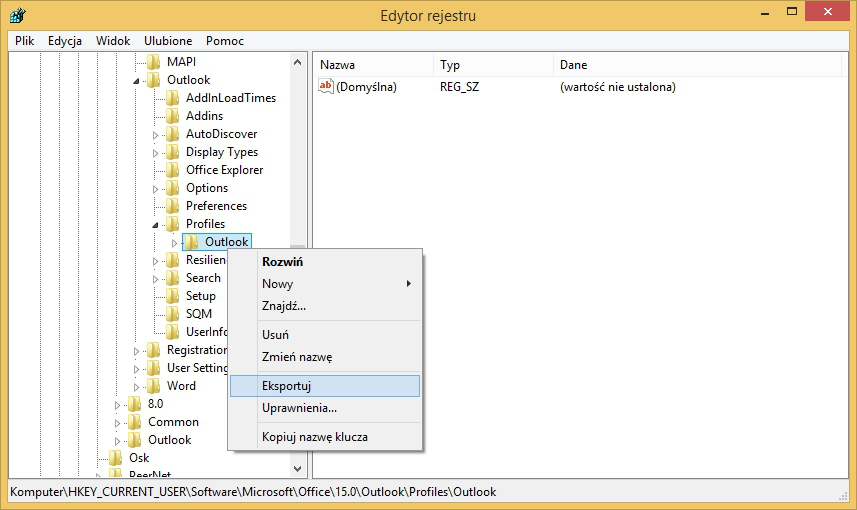
Task: Click the 8.0 folder icon
Action: pyautogui.click(x=134, y=404)
